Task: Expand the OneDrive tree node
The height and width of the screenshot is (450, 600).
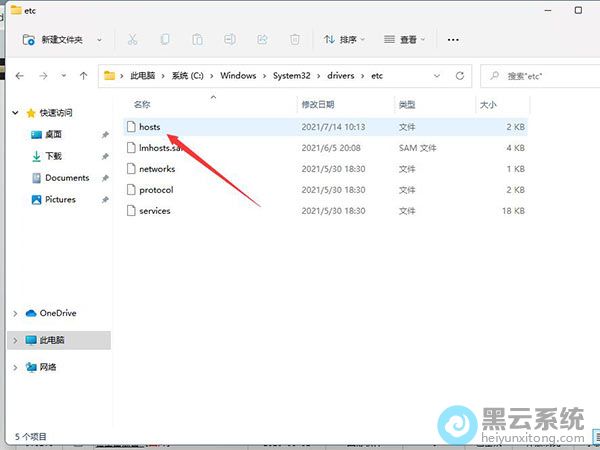Action: pyautogui.click(x=14, y=313)
